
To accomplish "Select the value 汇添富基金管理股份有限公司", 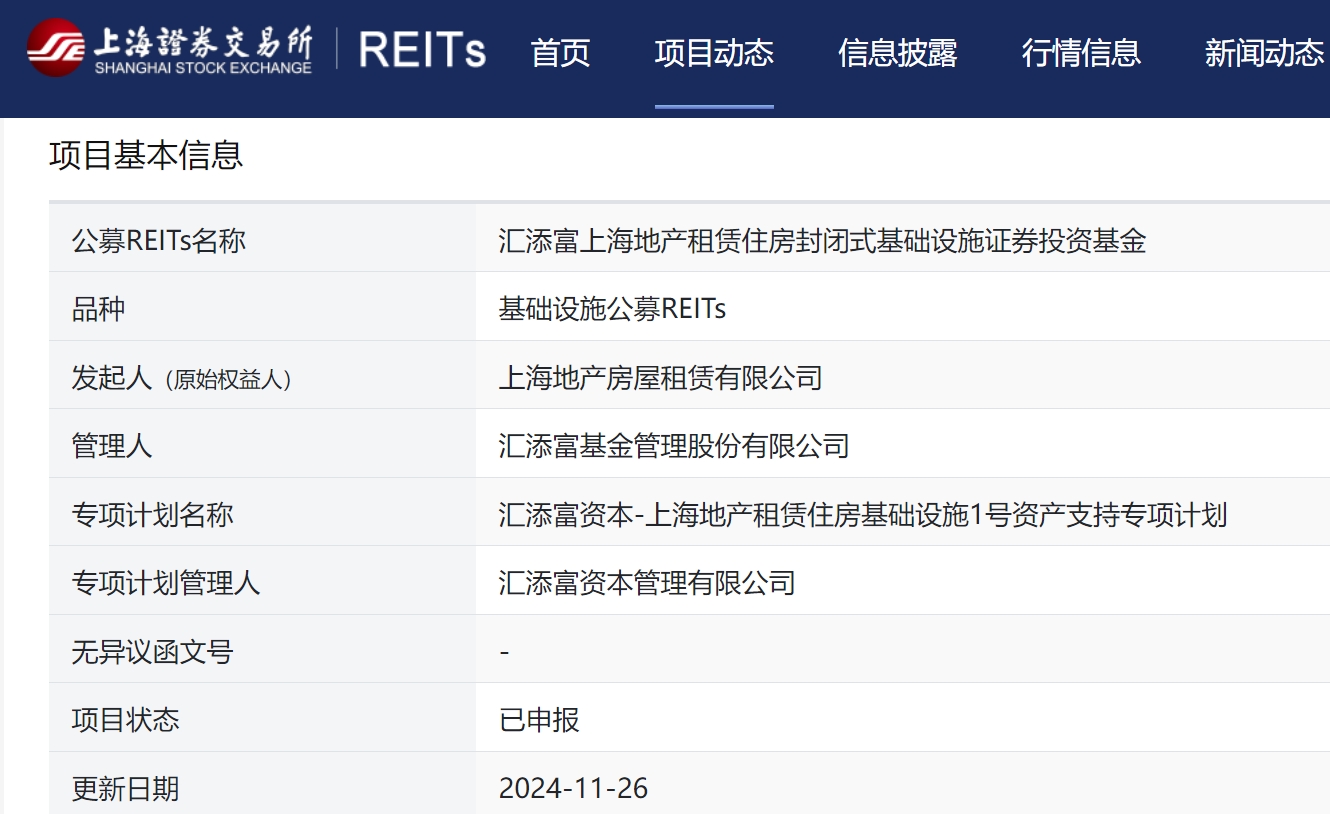I will [674, 445].
